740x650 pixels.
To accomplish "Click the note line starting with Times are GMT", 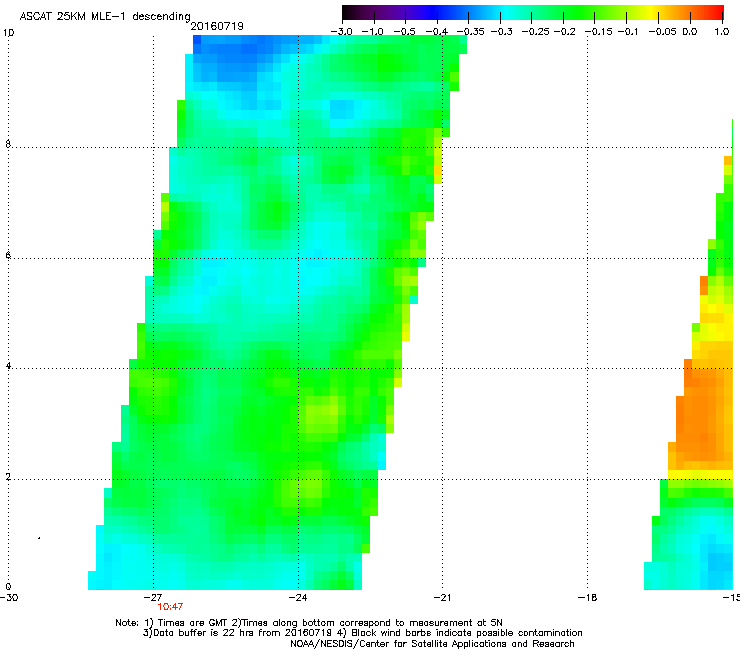I will [309, 623].
